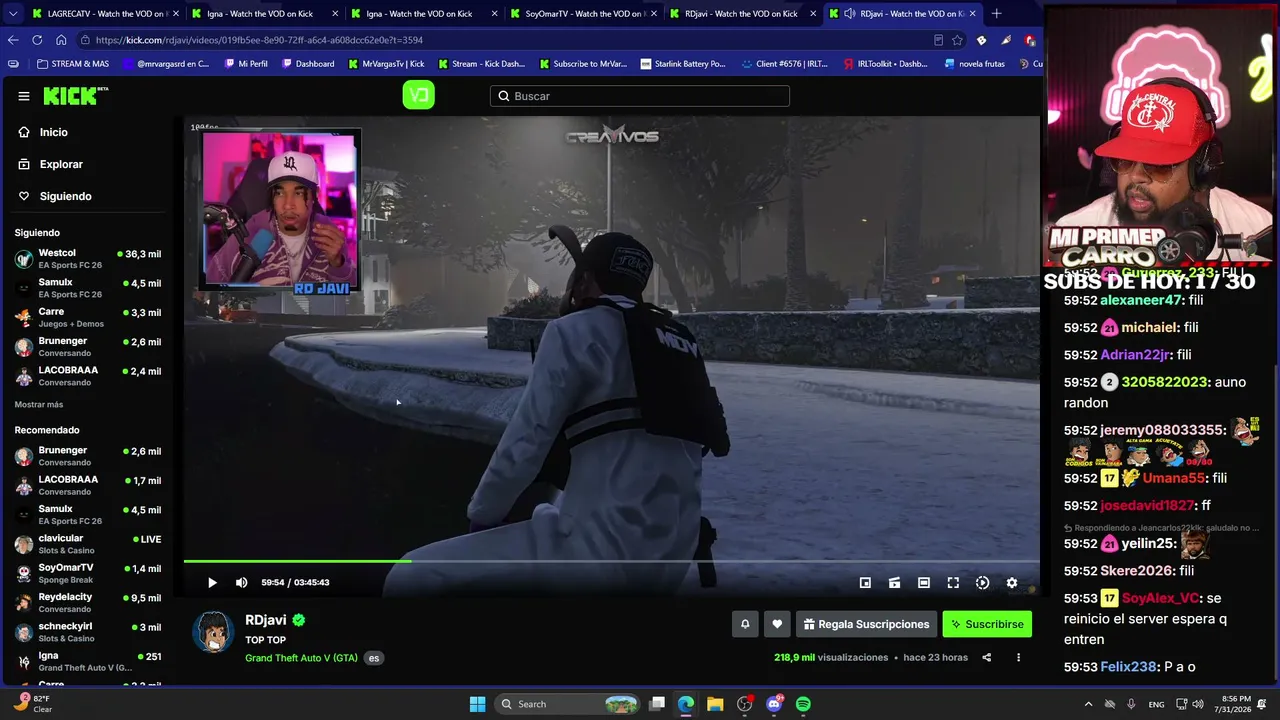Open the Windows Start menu
Image resolution: width=1280 pixels, height=720 pixels.
coord(477,704)
